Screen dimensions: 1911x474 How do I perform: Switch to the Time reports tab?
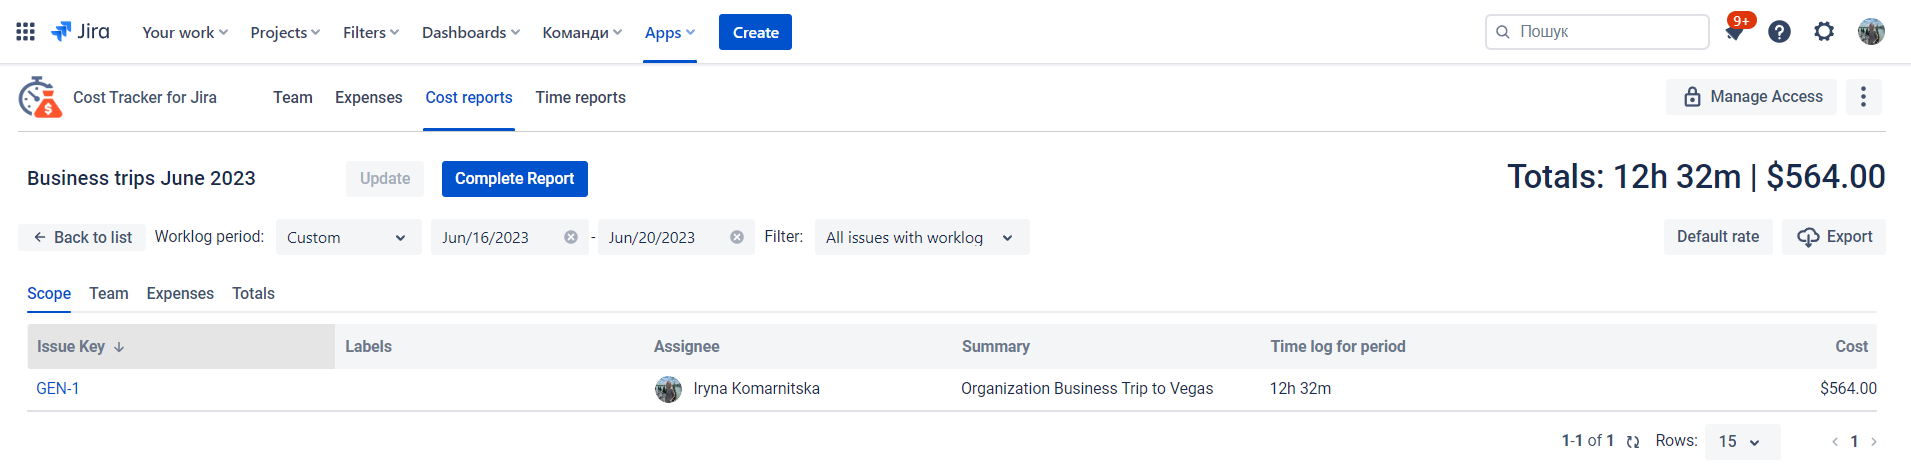581,97
